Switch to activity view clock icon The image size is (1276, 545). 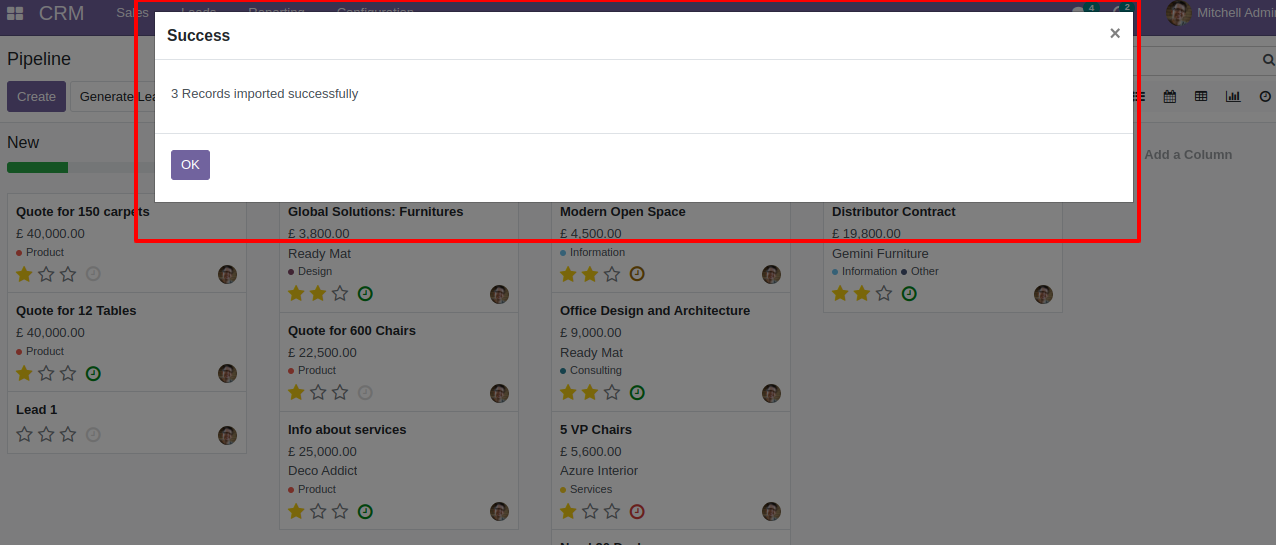[x=1265, y=97]
